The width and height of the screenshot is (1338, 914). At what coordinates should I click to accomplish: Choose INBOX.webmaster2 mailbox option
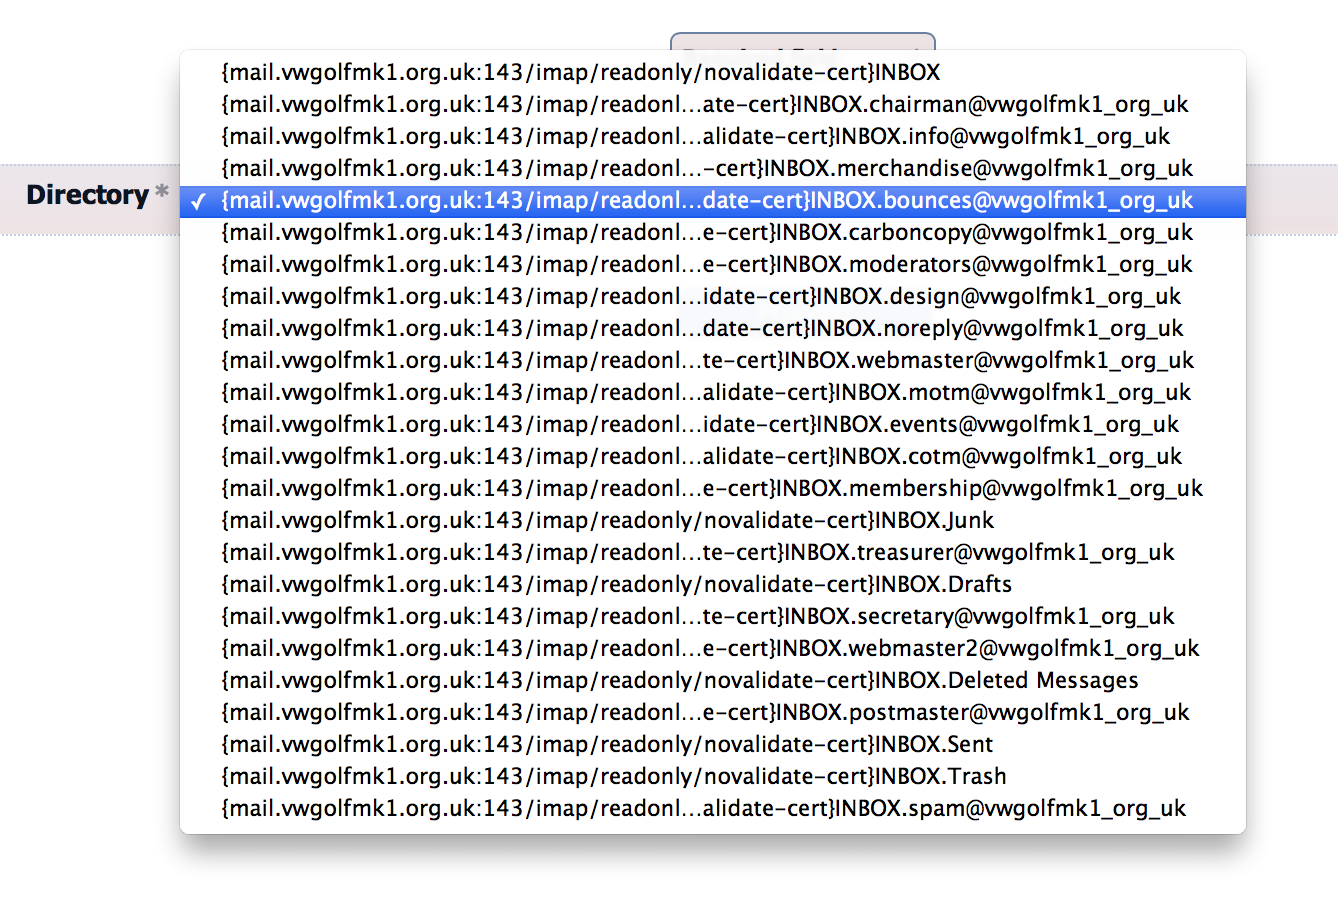pyautogui.click(x=710, y=648)
